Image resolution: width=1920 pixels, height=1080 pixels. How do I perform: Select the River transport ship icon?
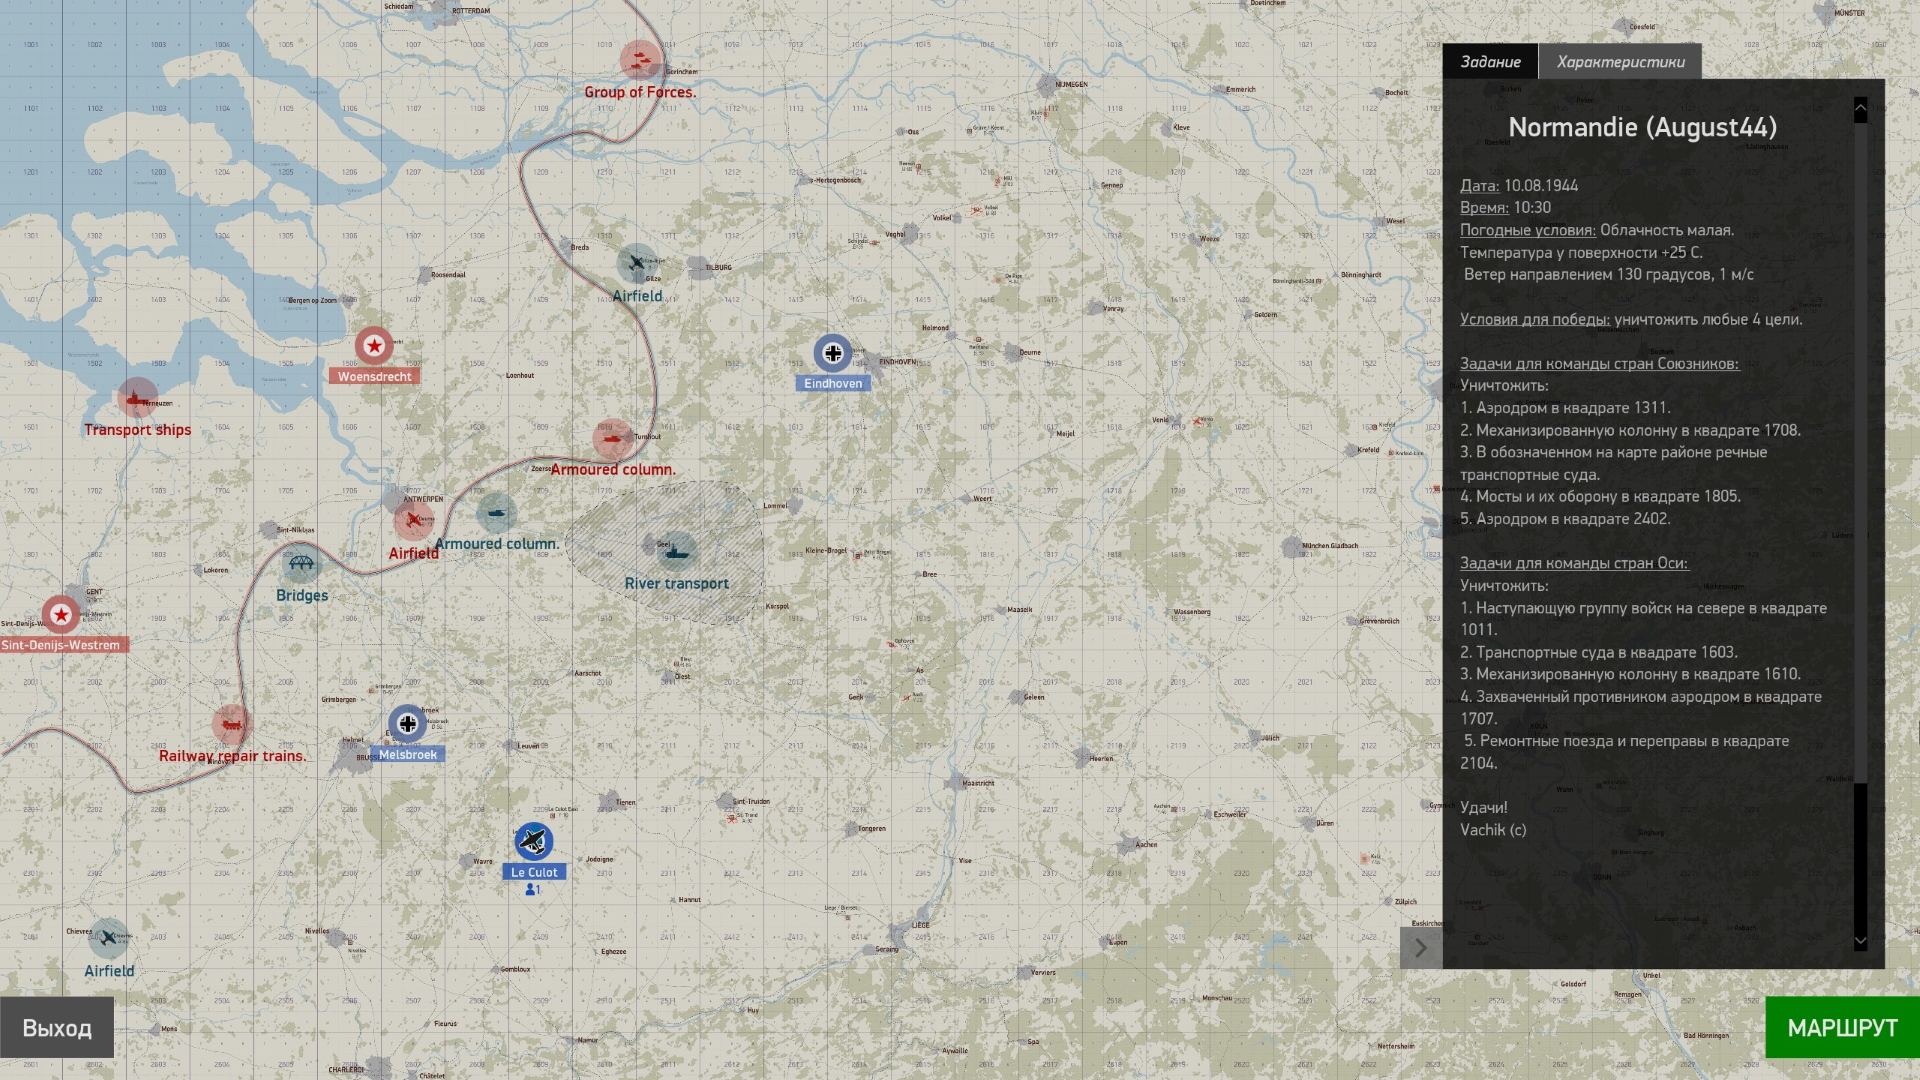click(676, 552)
